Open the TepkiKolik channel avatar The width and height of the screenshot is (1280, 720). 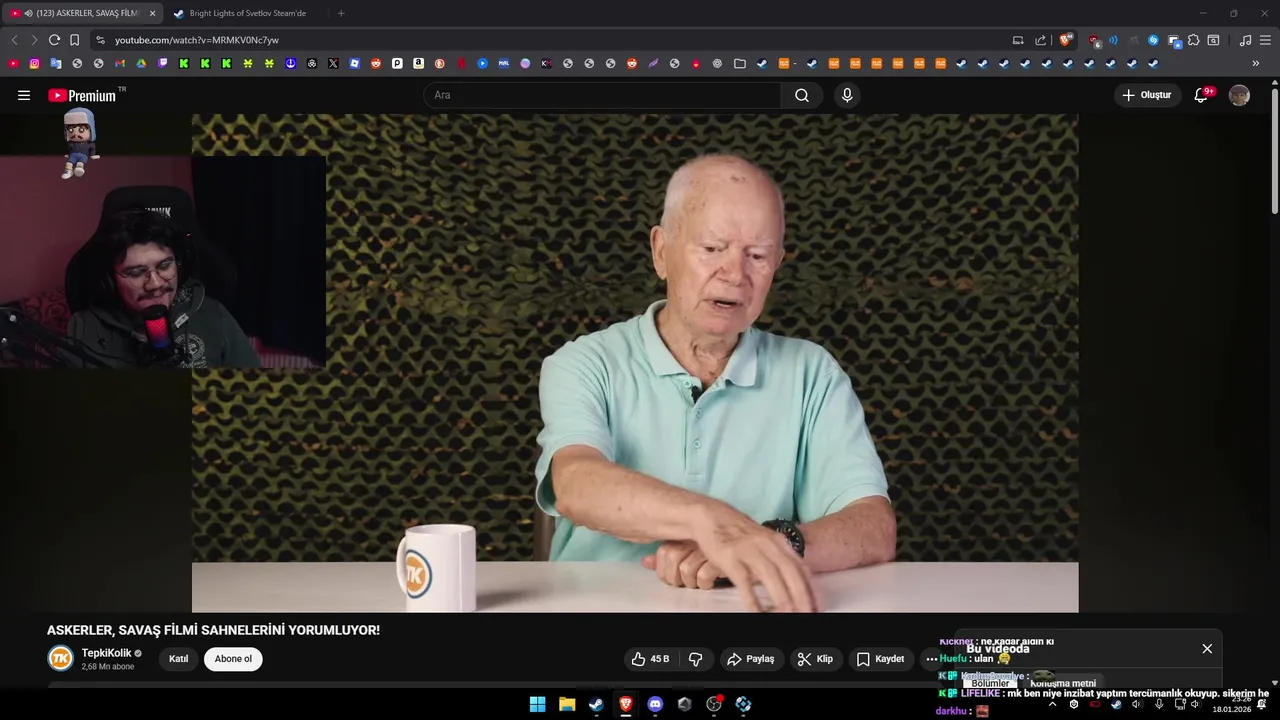pos(61,658)
